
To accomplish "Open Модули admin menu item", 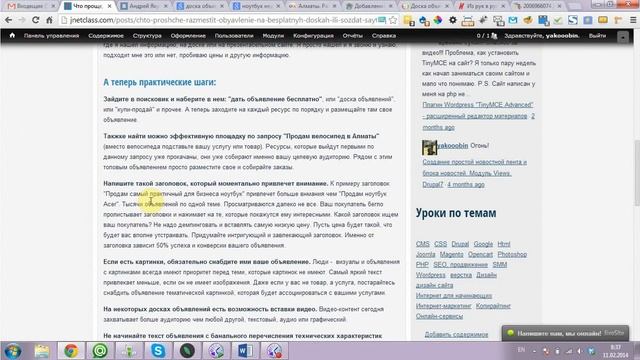I will pyautogui.click(x=273, y=36).
